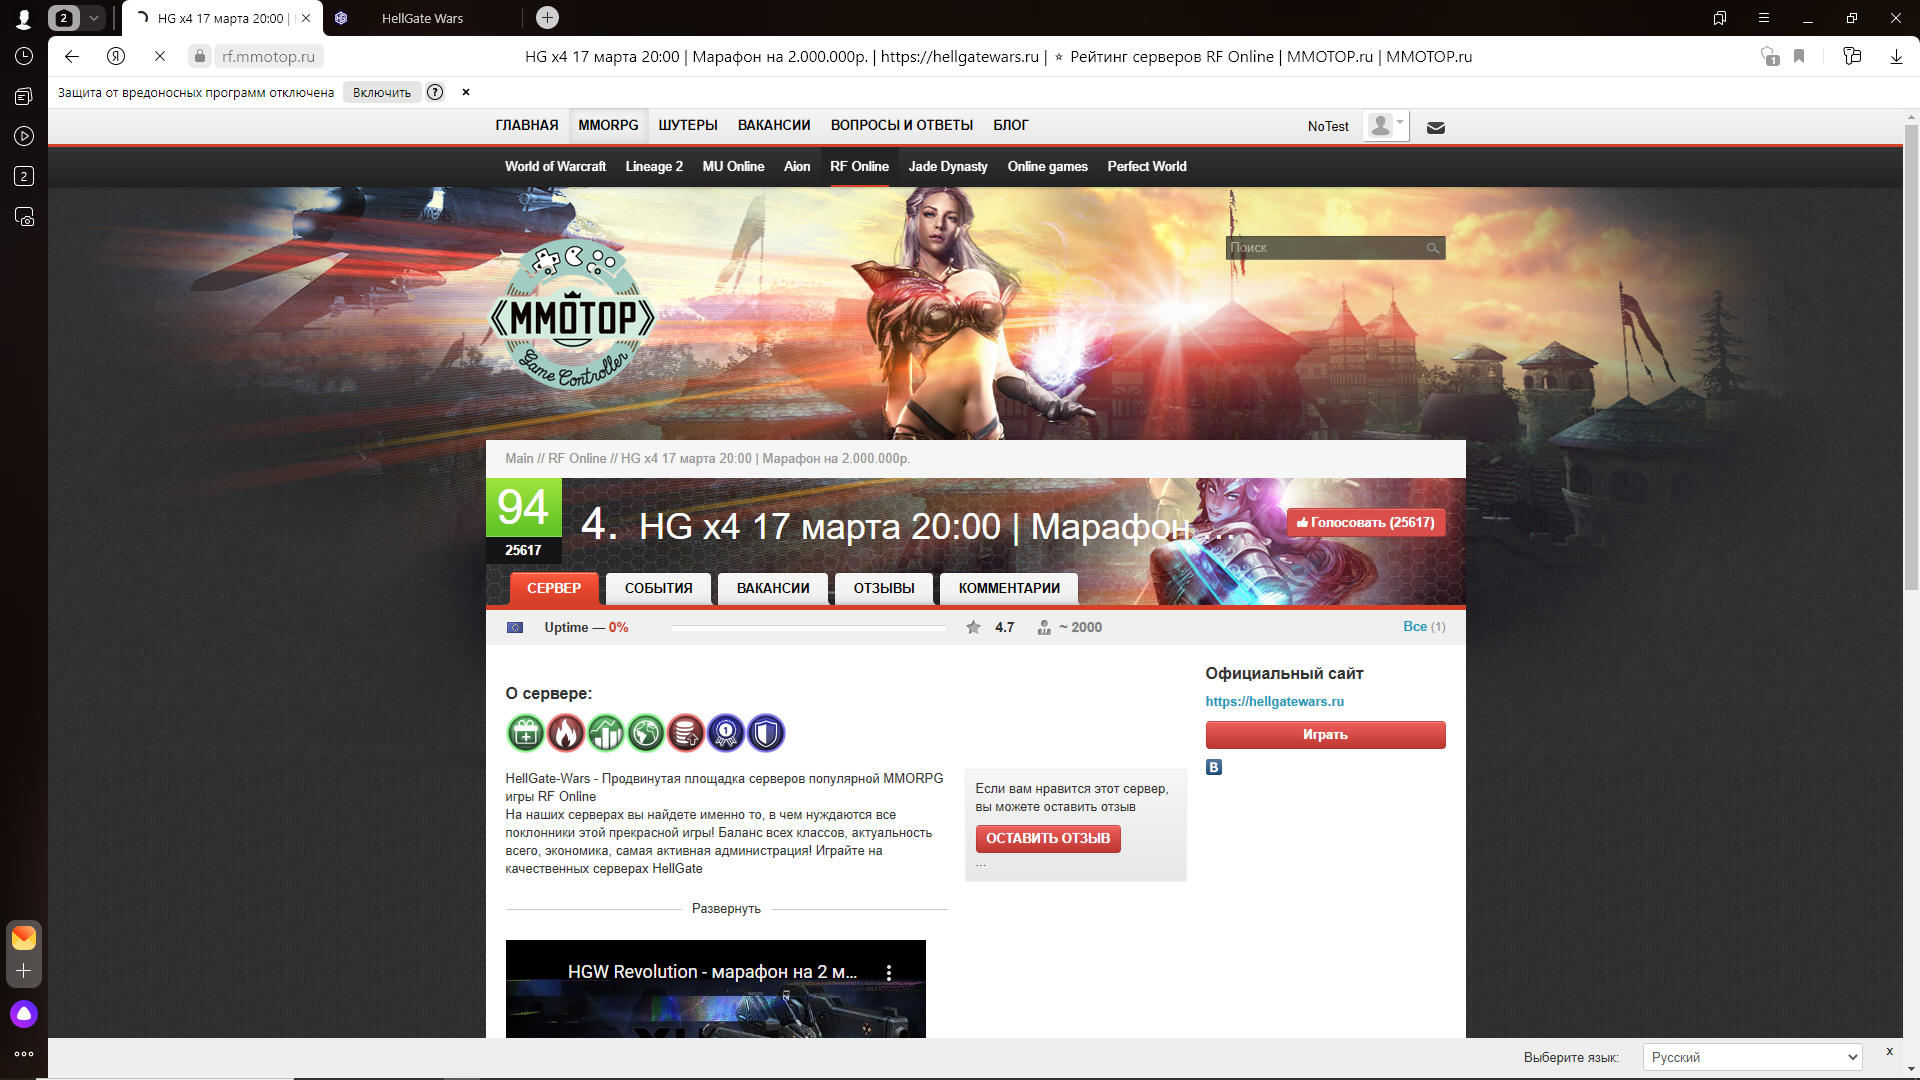The height and width of the screenshot is (1080, 1920).
Task: Open the malware protection help icon
Action: pyautogui.click(x=435, y=92)
